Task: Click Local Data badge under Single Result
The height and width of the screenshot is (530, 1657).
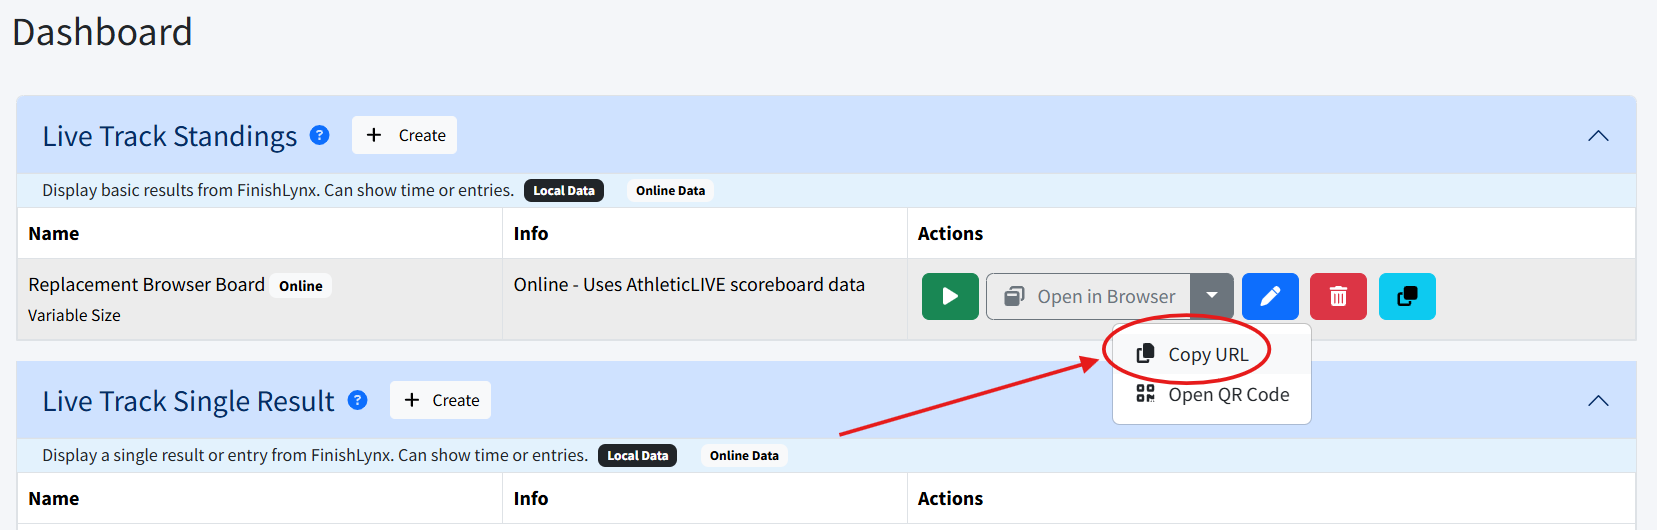Action: pos(638,455)
